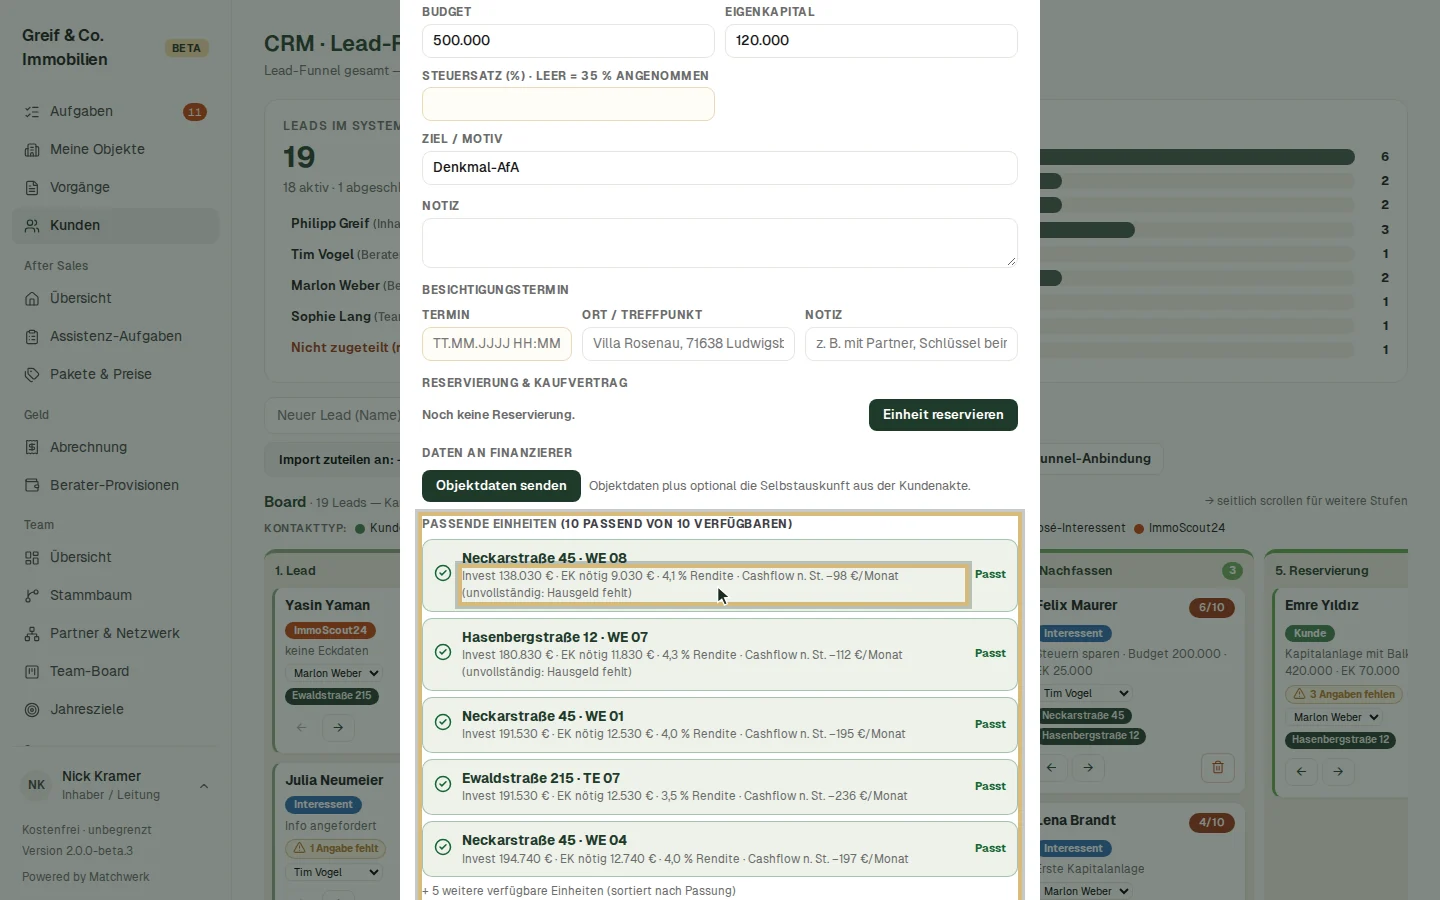This screenshot has height=900, width=1440.
Task: Click the Meine Objekte building icon
Action: click(x=32, y=150)
